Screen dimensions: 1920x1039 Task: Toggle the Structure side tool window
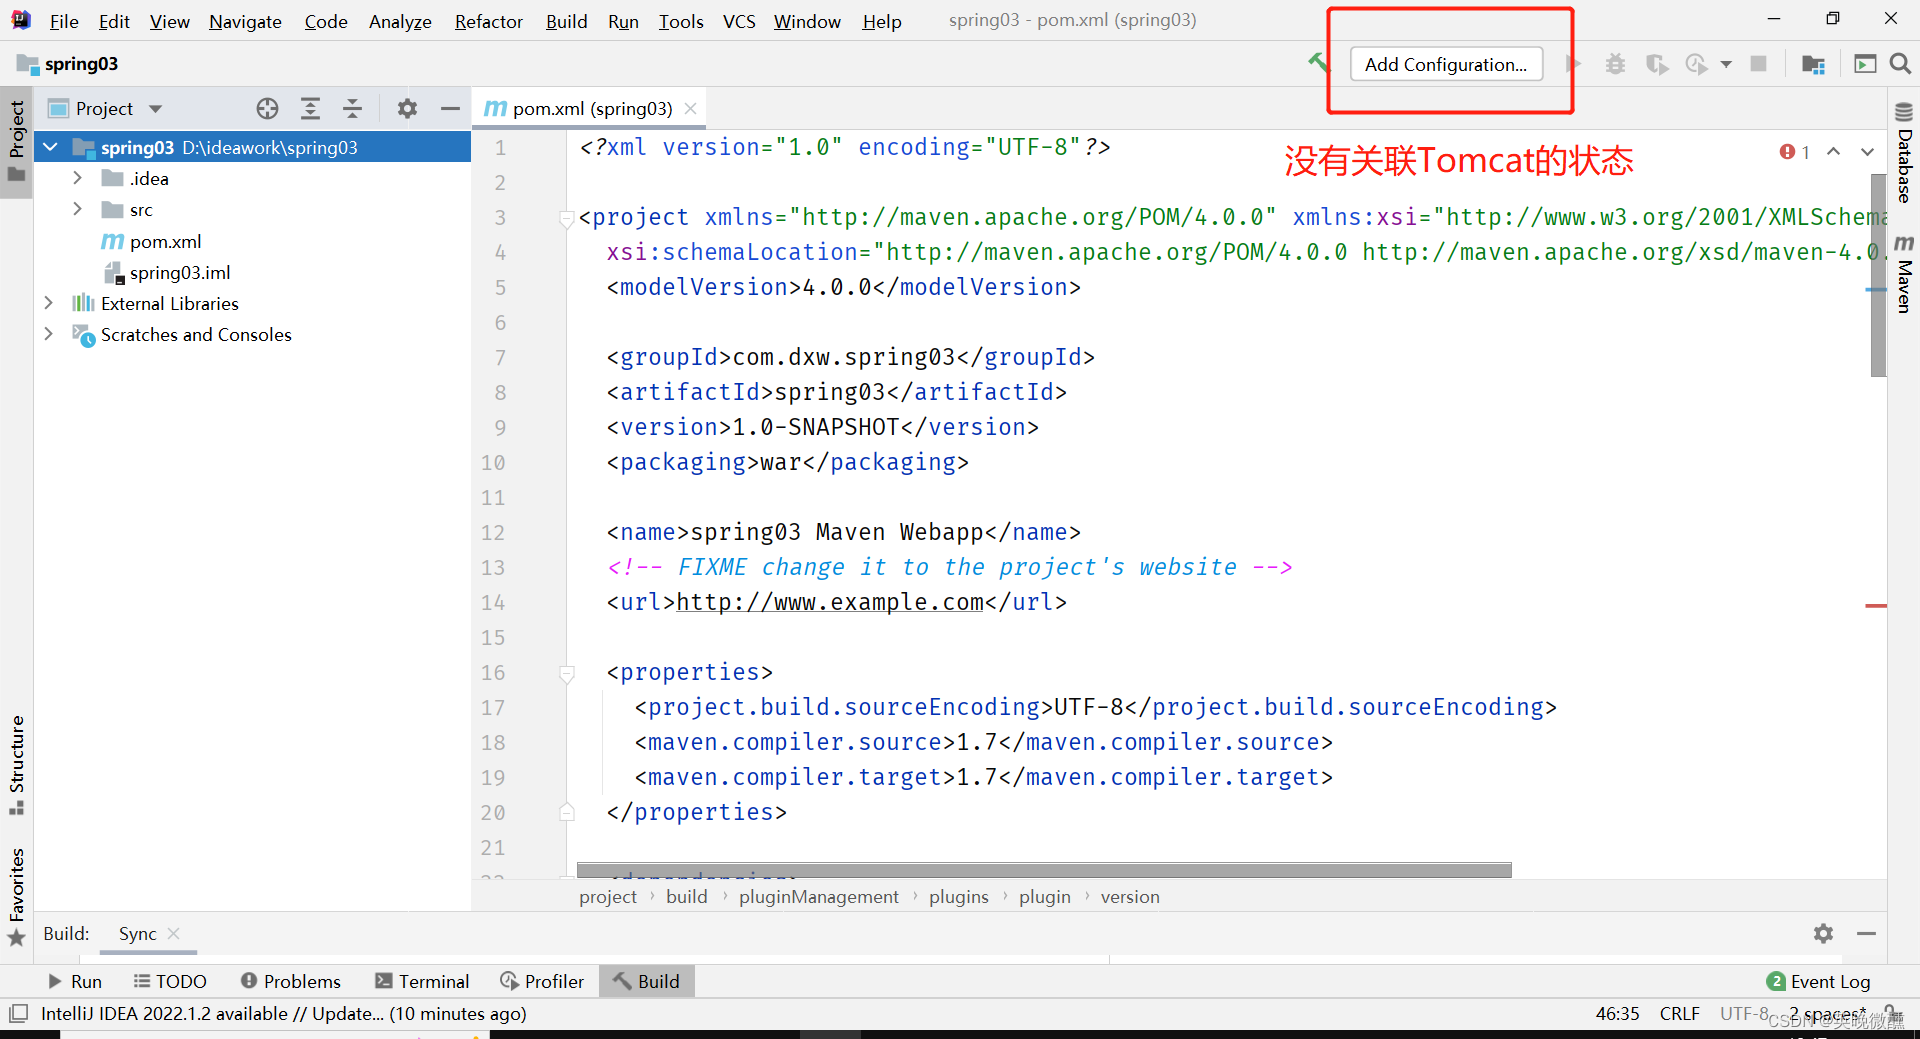16,765
